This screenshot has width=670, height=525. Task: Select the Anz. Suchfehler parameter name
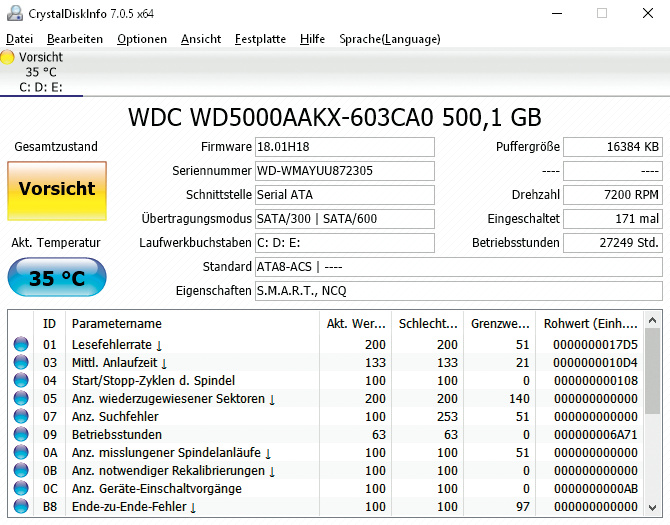pos(115,416)
